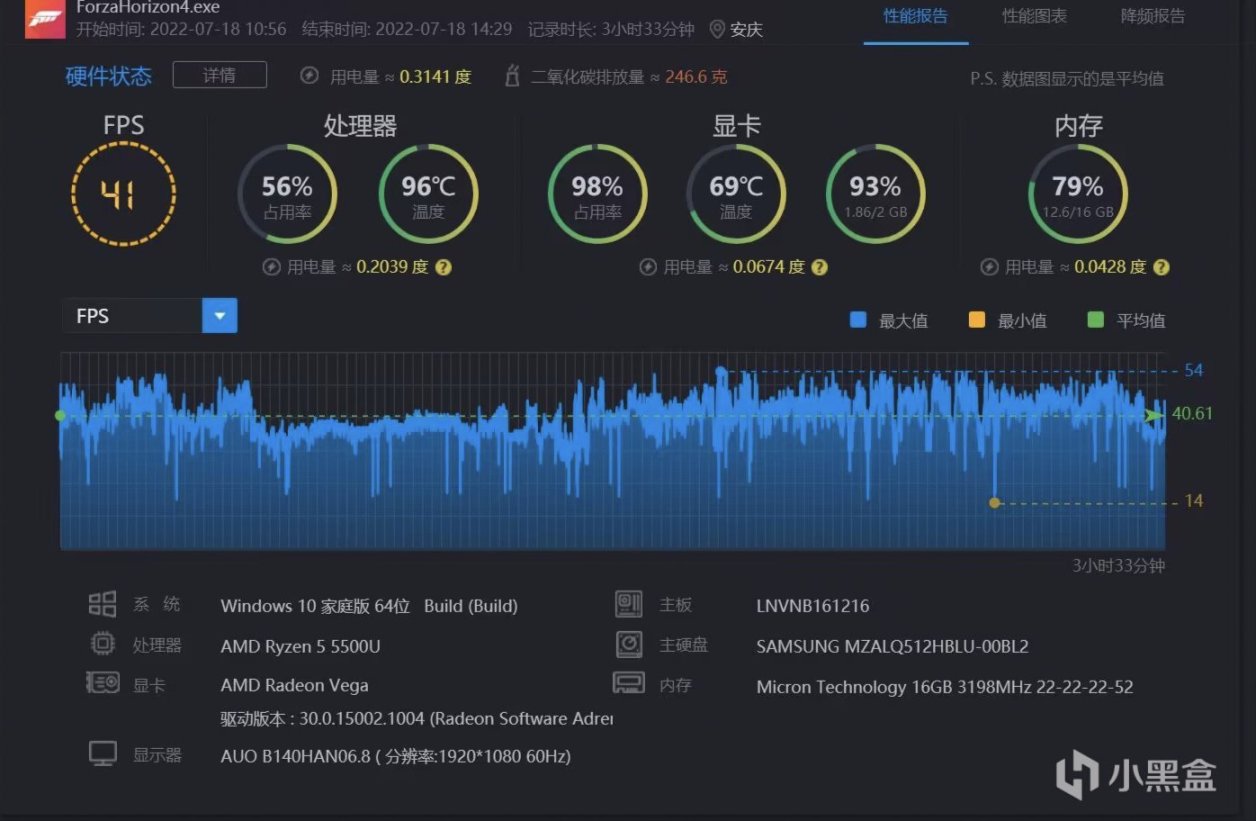This screenshot has width=1256, height=821.
Task: Click the memory 79% usage gauge
Action: click(1078, 194)
